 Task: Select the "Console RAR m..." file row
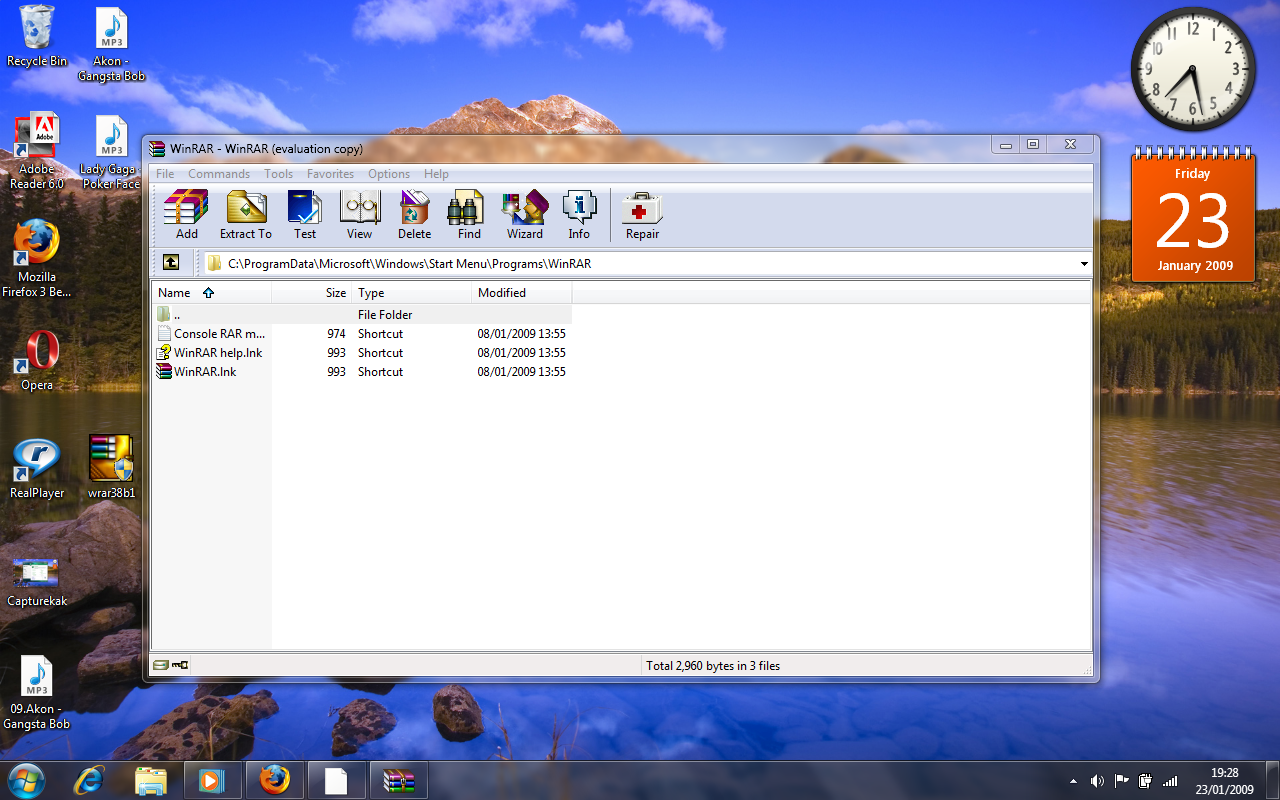(x=362, y=334)
